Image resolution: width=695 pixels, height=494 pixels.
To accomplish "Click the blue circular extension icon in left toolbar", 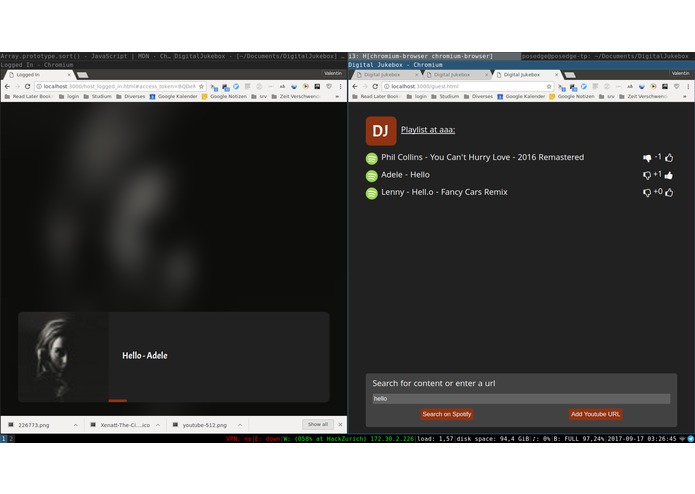I will click(x=236, y=86).
